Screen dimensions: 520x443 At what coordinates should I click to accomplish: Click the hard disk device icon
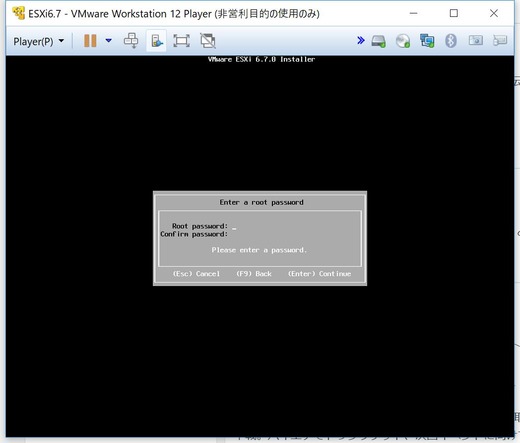coord(379,41)
